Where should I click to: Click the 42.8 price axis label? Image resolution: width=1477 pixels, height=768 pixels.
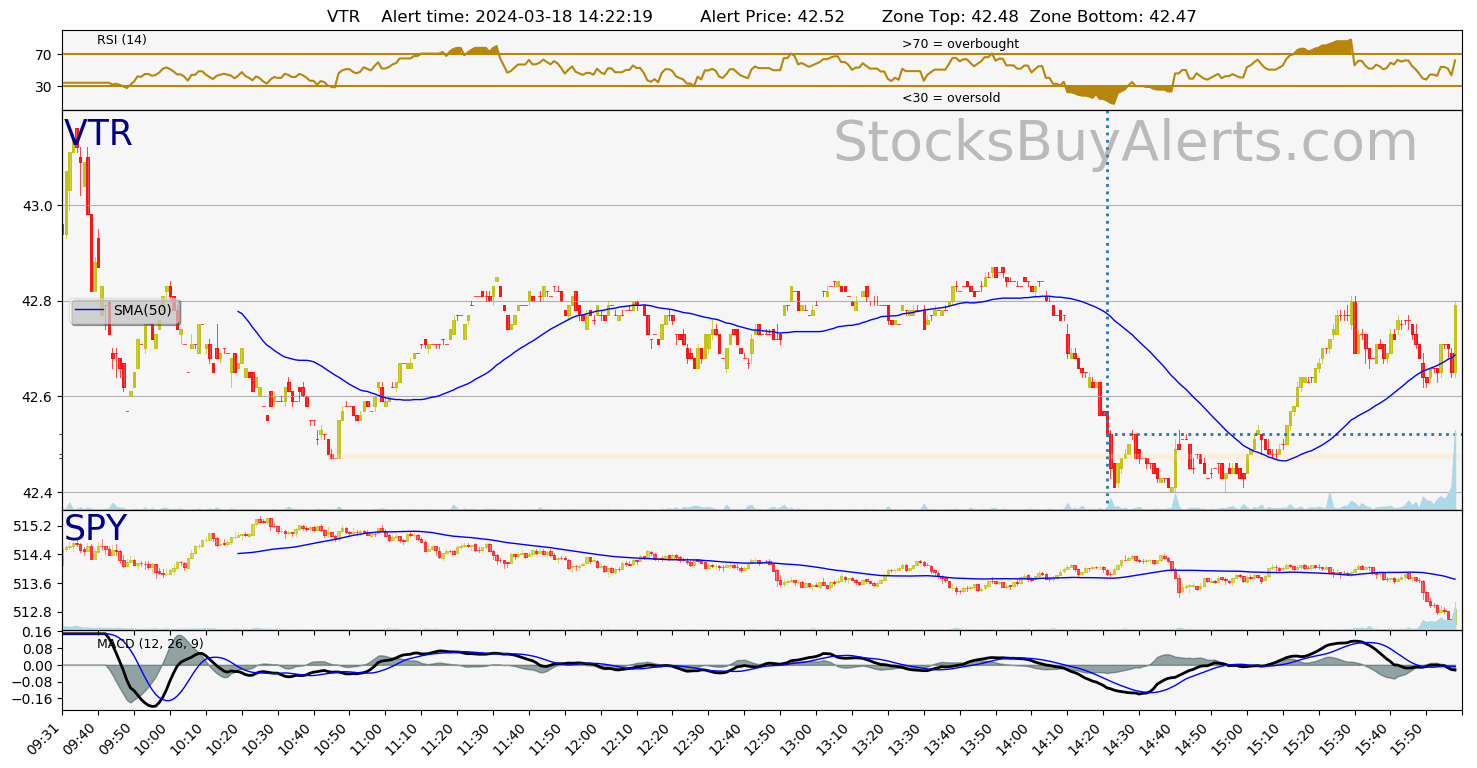point(38,301)
